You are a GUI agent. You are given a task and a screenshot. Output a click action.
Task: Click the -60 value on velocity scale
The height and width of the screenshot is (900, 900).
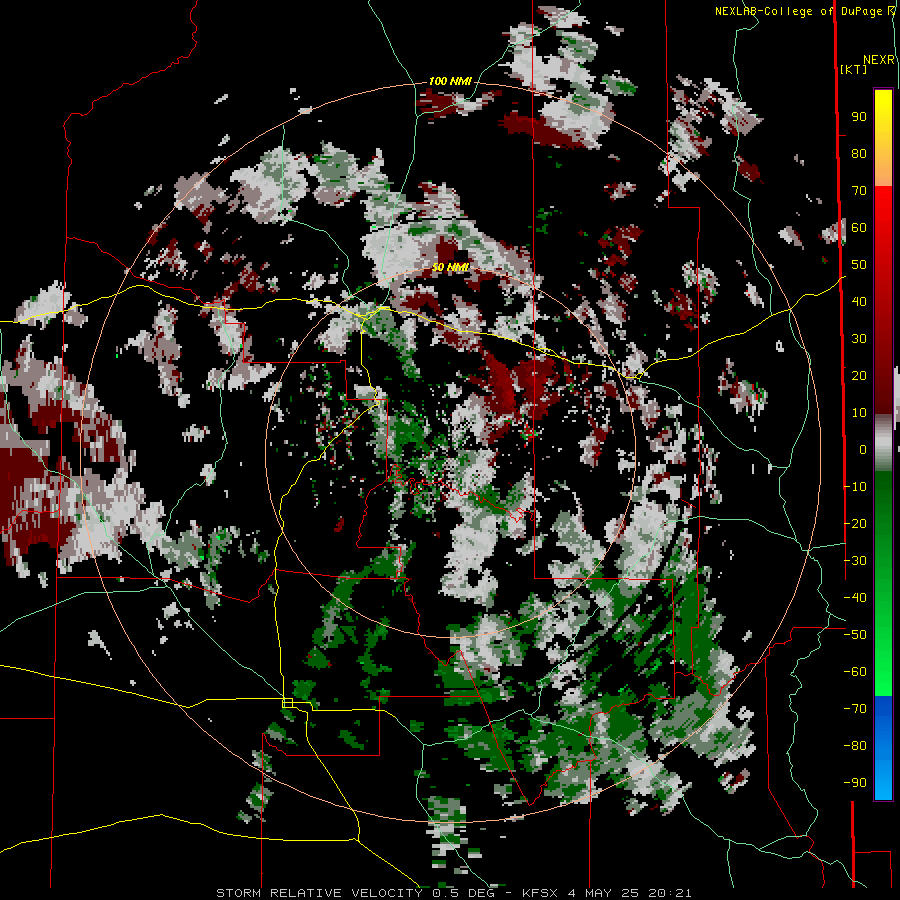click(x=855, y=672)
